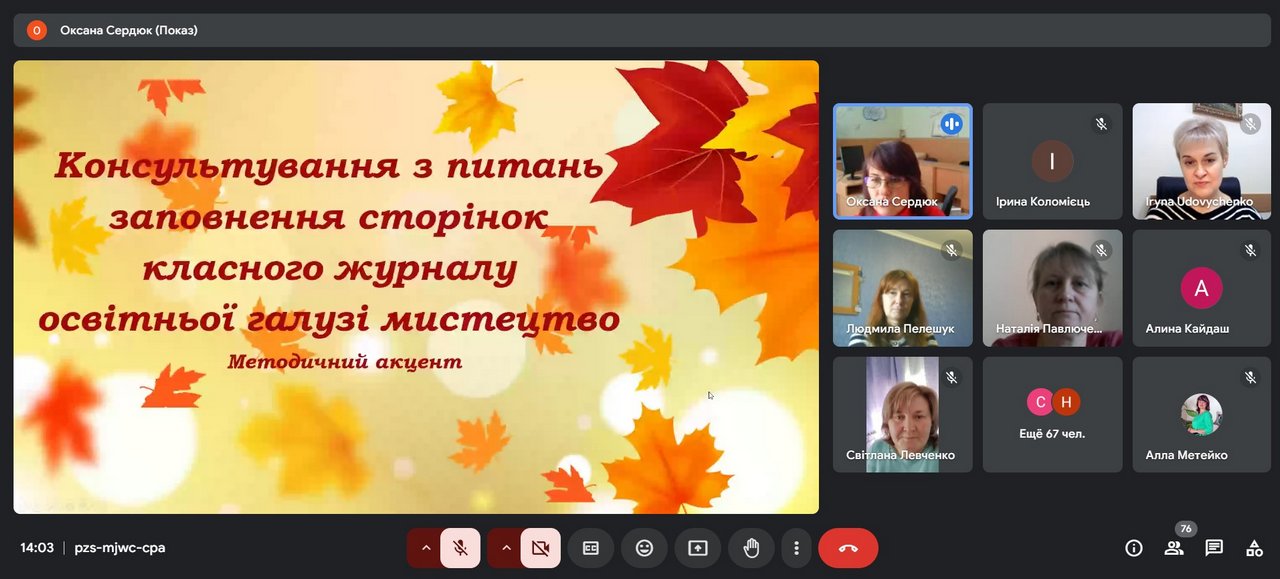Click muted mic icon on Алла Метейко tile
1280x579 pixels.
[1251, 378]
